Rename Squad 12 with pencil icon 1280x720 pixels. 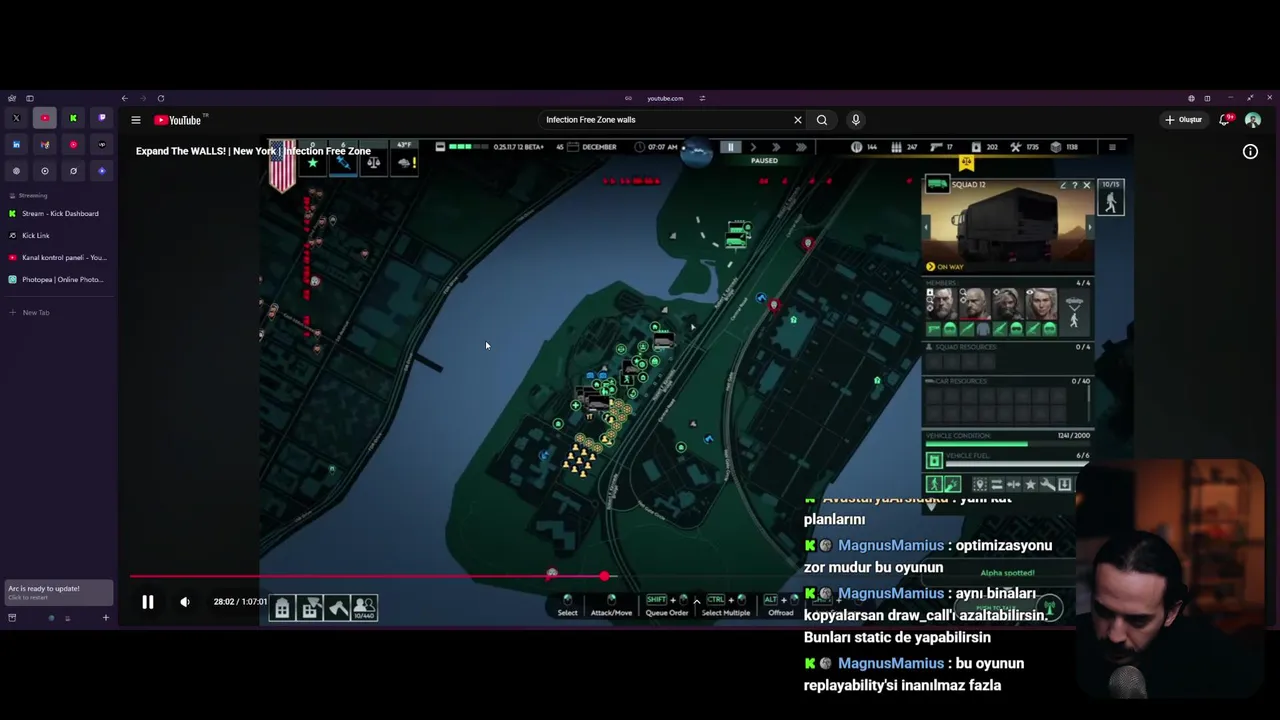(x=1064, y=185)
